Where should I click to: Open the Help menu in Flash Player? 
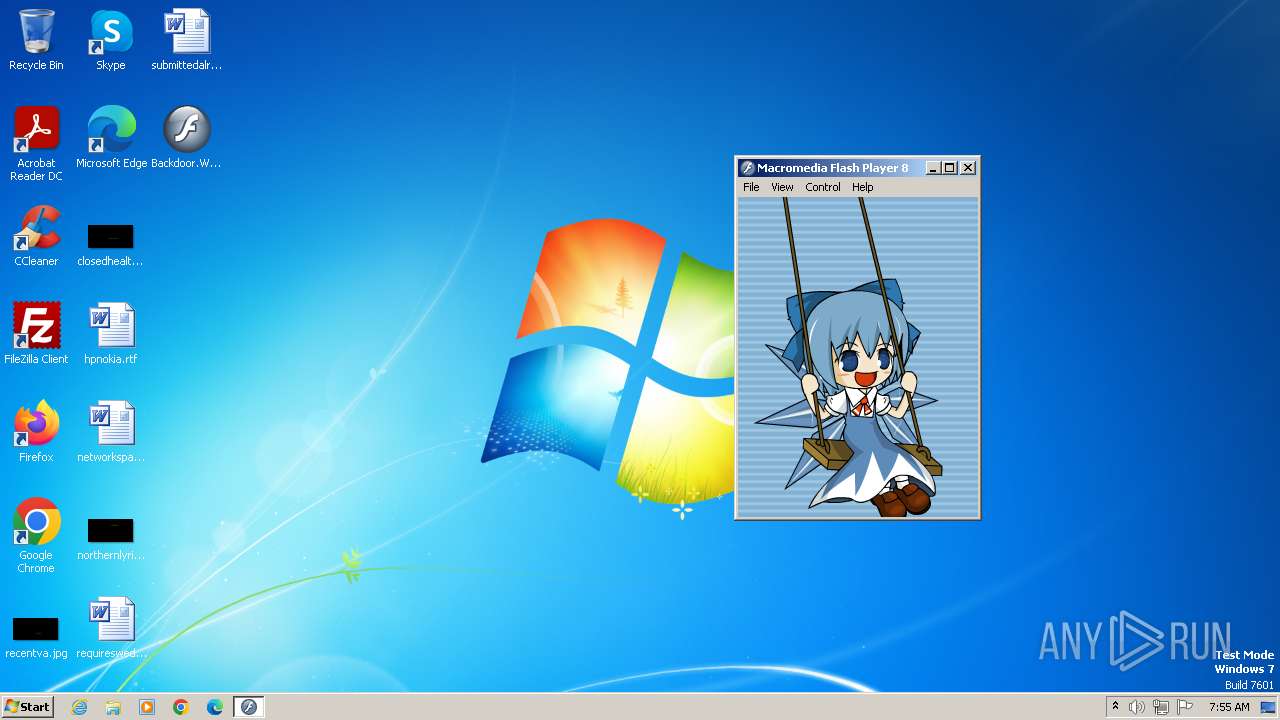862,187
